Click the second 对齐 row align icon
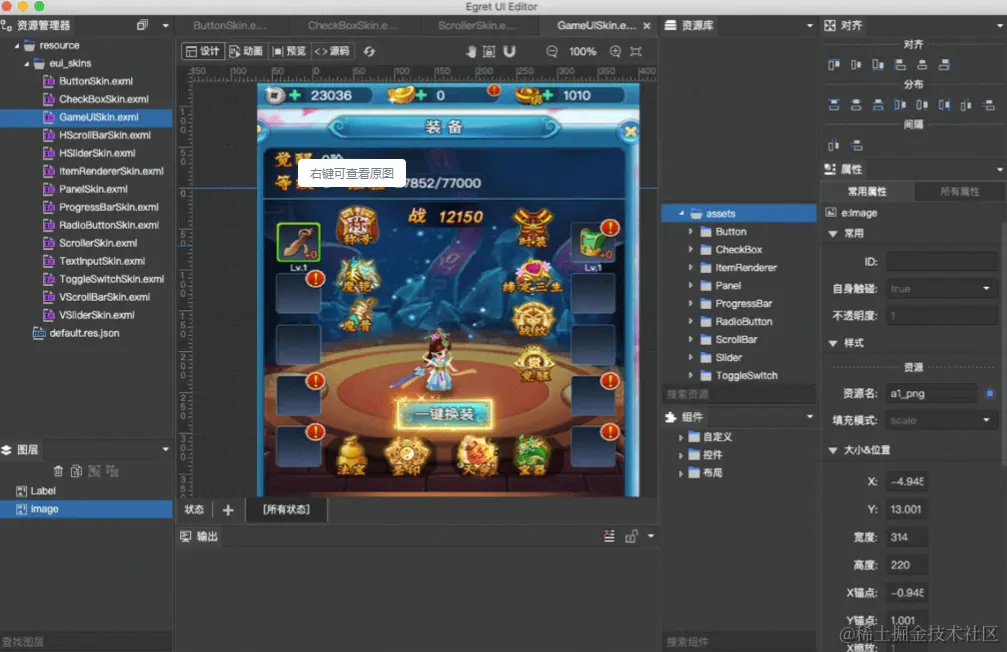Viewport: 1007px width, 652px height. pyautogui.click(x=856, y=65)
